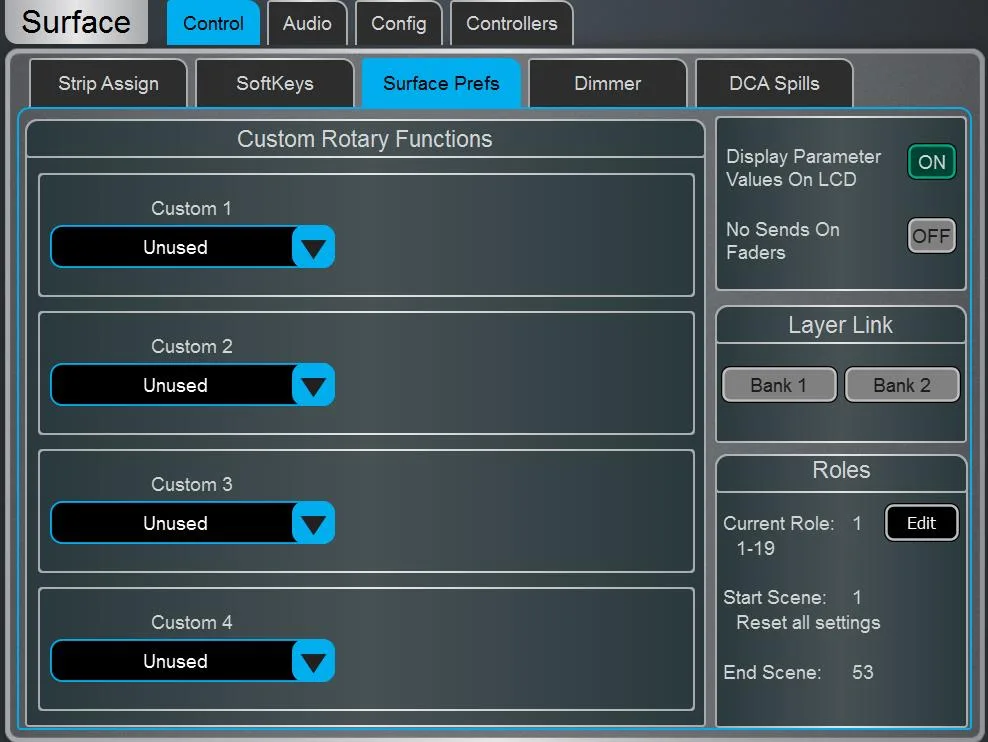The image size is (988, 742).
Task: Click the Display Parameter Values On LCD label
Action: 803,168
